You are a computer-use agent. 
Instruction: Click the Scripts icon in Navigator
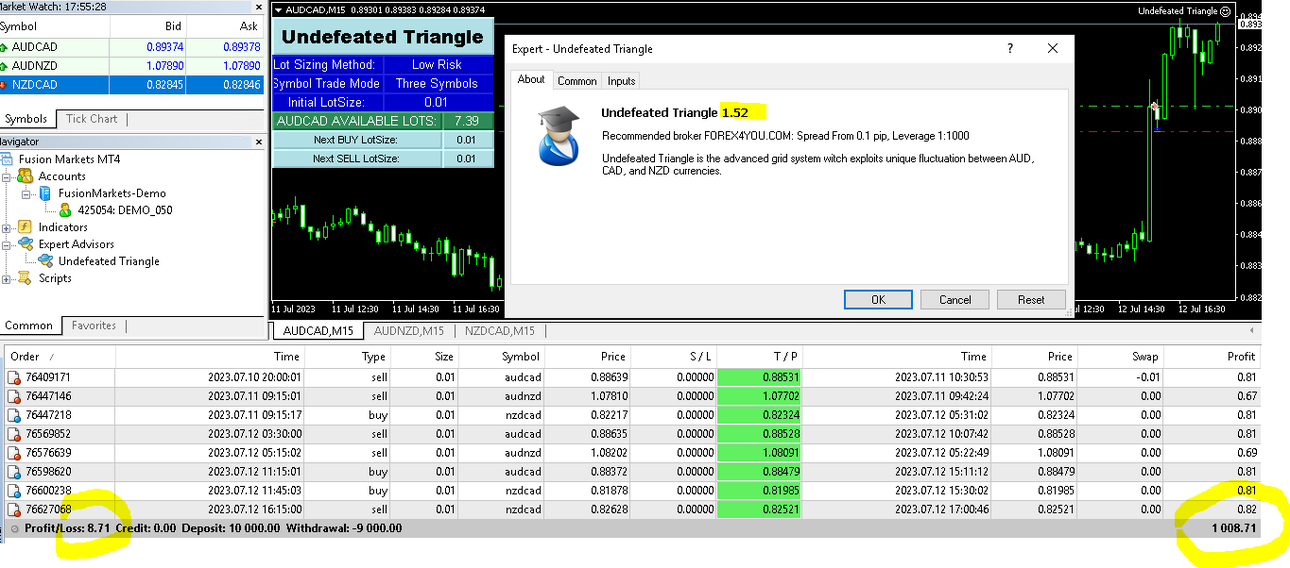[25, 278]
